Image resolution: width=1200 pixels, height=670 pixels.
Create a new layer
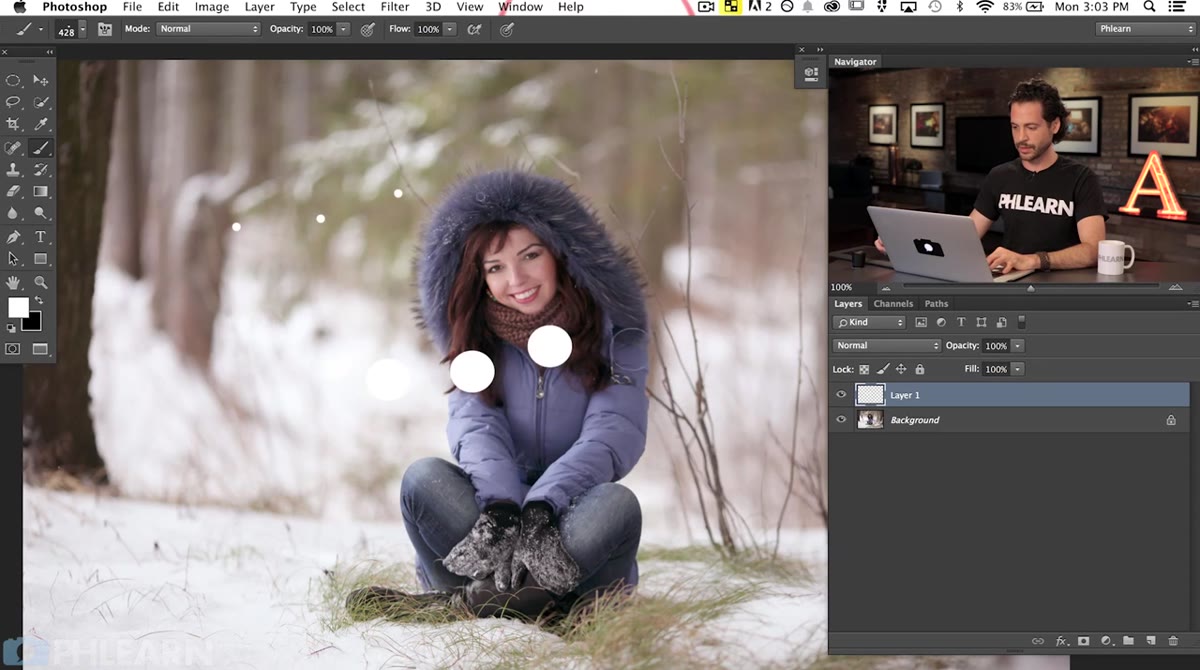1150,641
